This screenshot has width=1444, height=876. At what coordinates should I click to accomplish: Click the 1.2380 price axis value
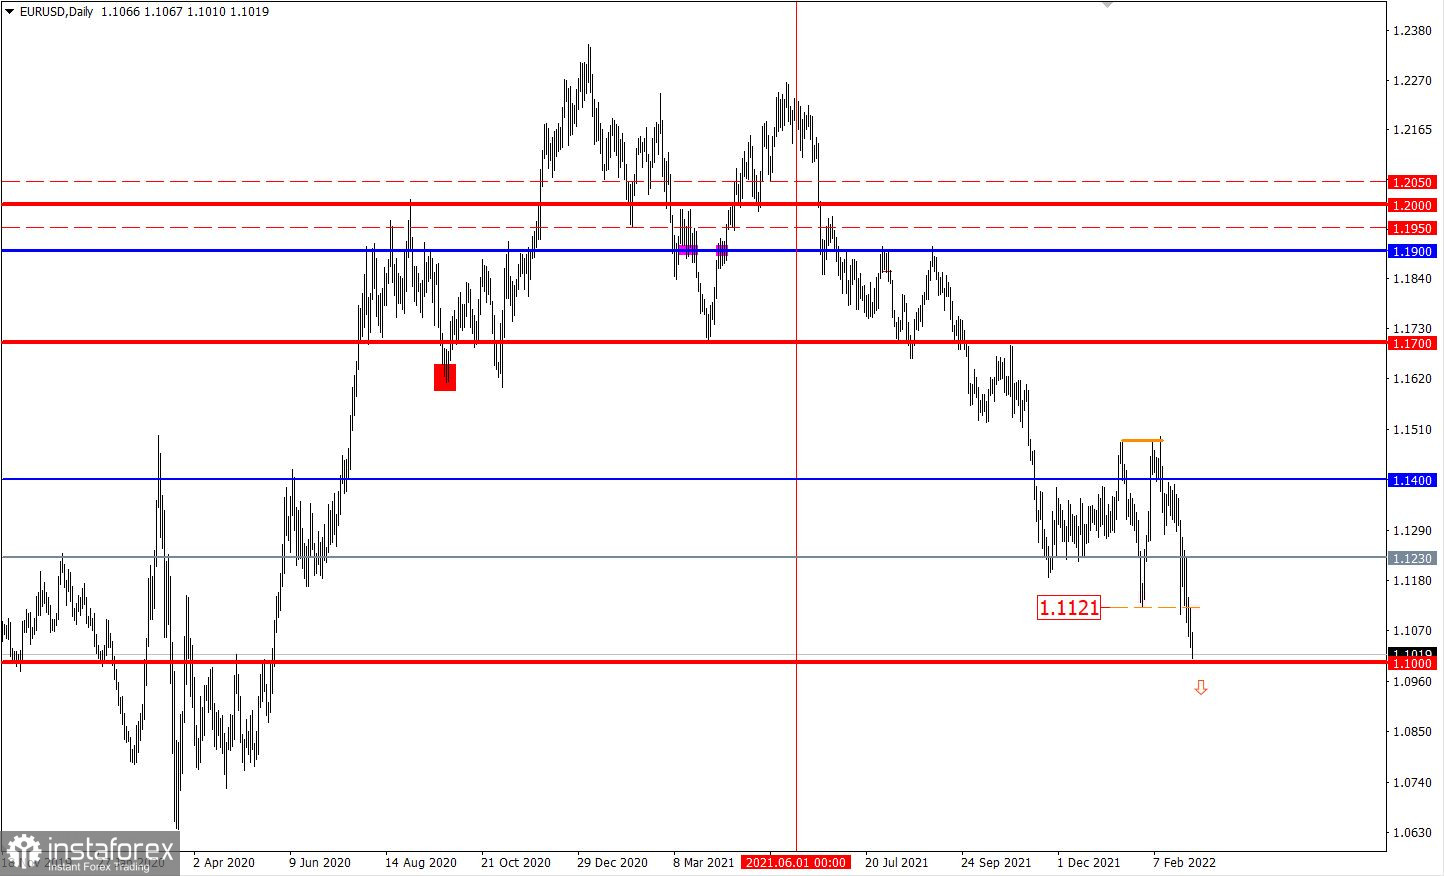(x=1413, y=31)
